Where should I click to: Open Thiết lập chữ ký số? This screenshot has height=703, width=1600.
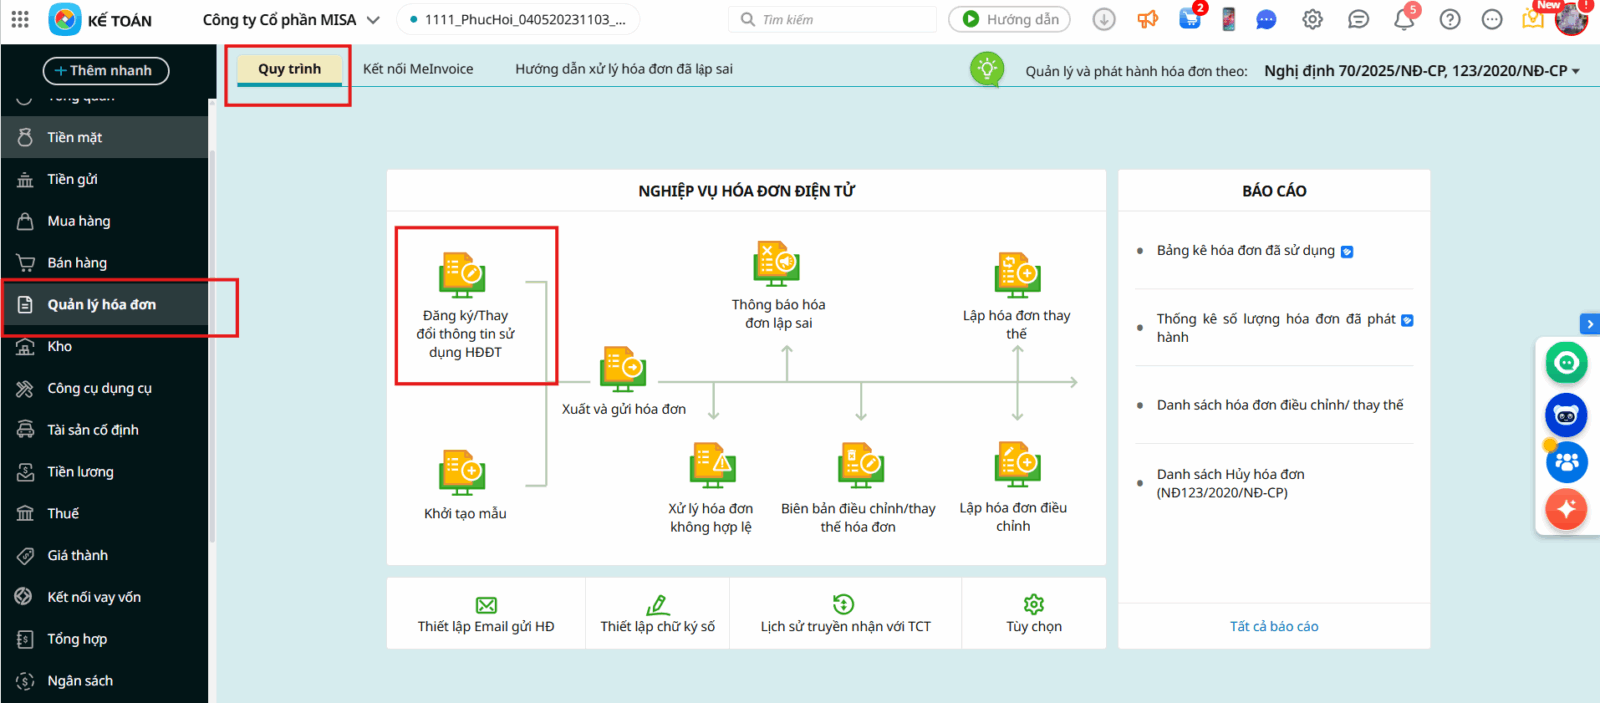coord(657,614)
